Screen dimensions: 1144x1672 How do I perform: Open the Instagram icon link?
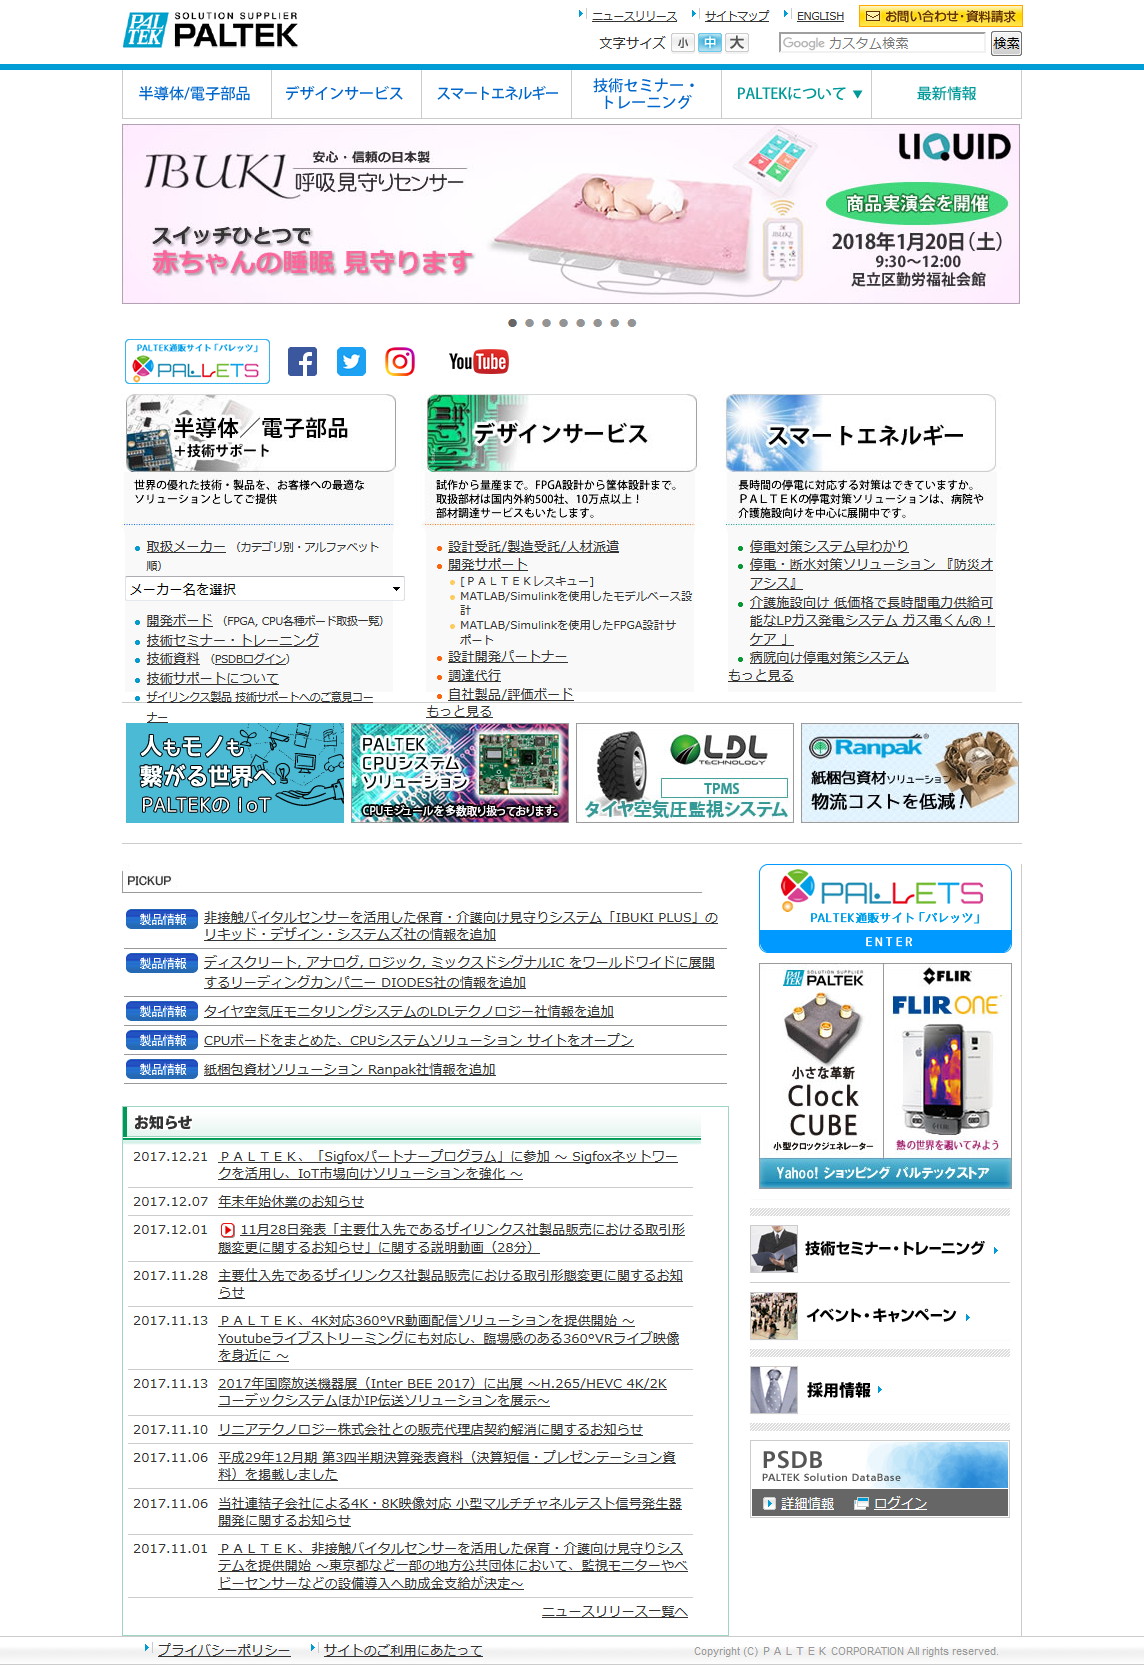[x=400, y=361]
